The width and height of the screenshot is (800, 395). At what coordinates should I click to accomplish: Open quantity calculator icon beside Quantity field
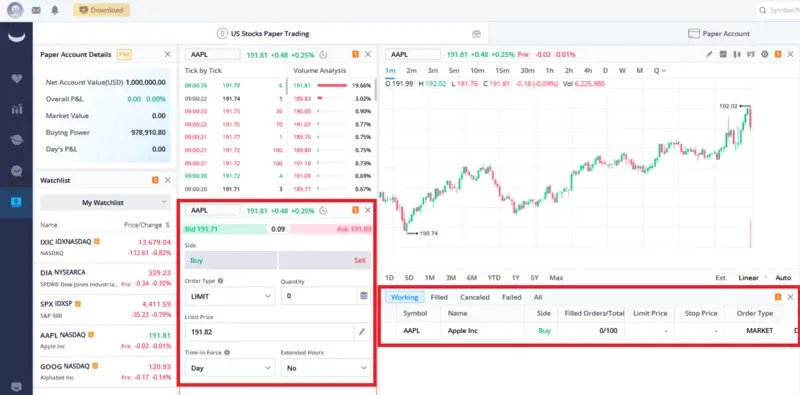click(363, 296)
